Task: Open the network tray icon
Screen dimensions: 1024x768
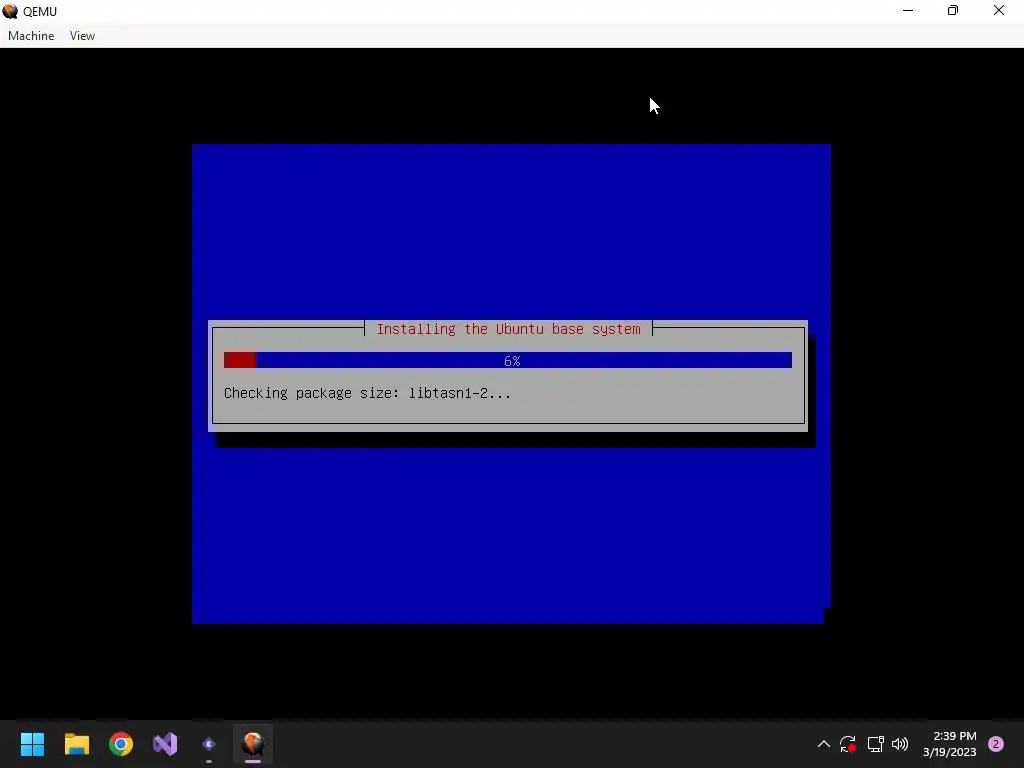Action: pos(875,744)
